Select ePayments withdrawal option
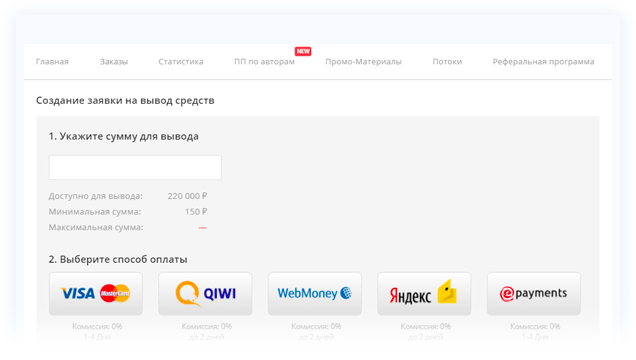Viewport: 636px width, 360px height. pos(534,294)
